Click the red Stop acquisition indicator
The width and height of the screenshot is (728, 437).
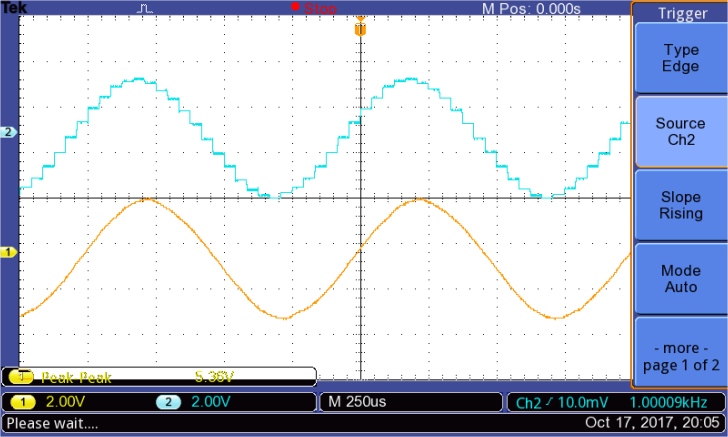pyautogui.click(x=314, y=8)
